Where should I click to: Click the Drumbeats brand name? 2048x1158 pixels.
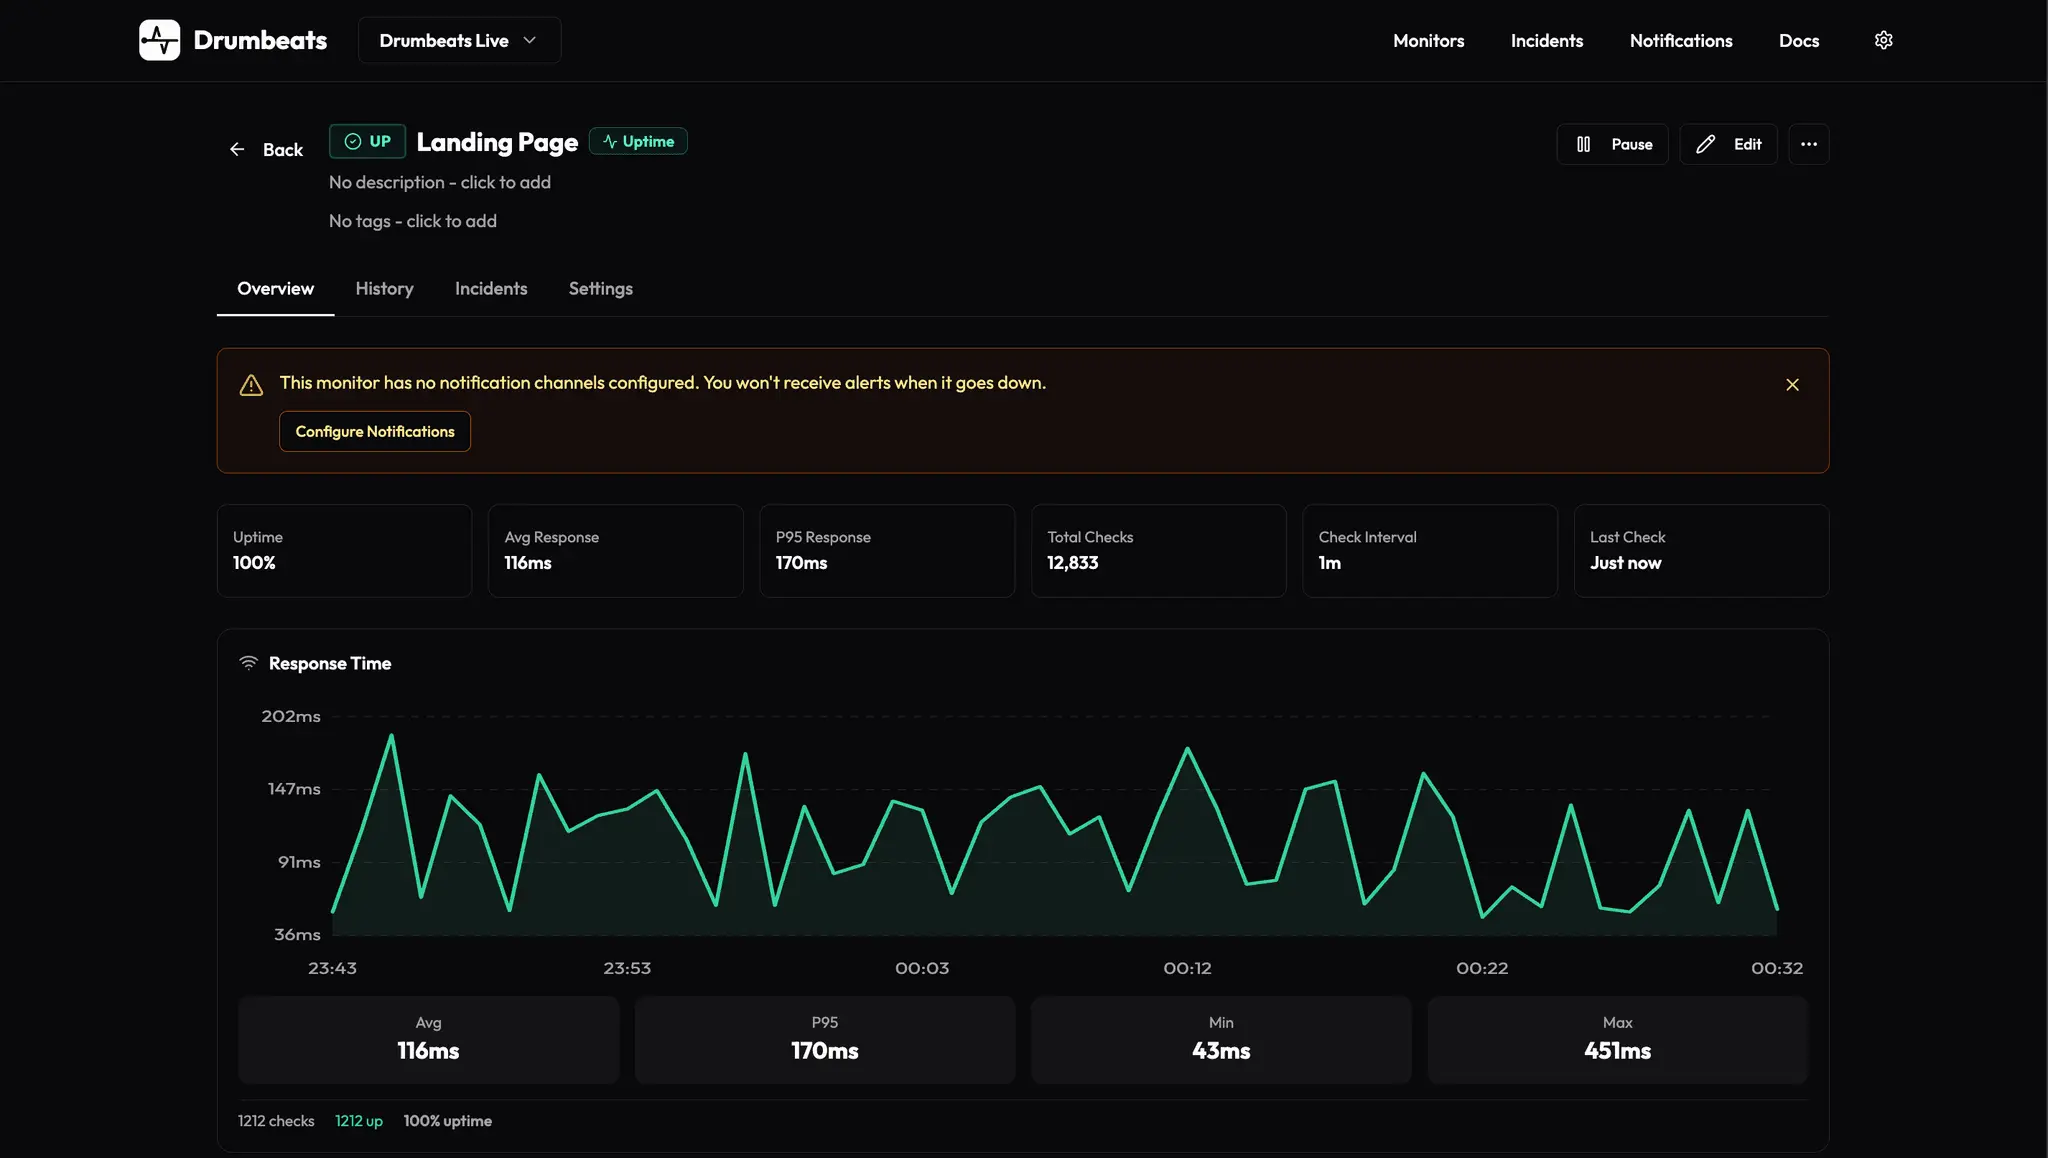click(x=260, y=40)
